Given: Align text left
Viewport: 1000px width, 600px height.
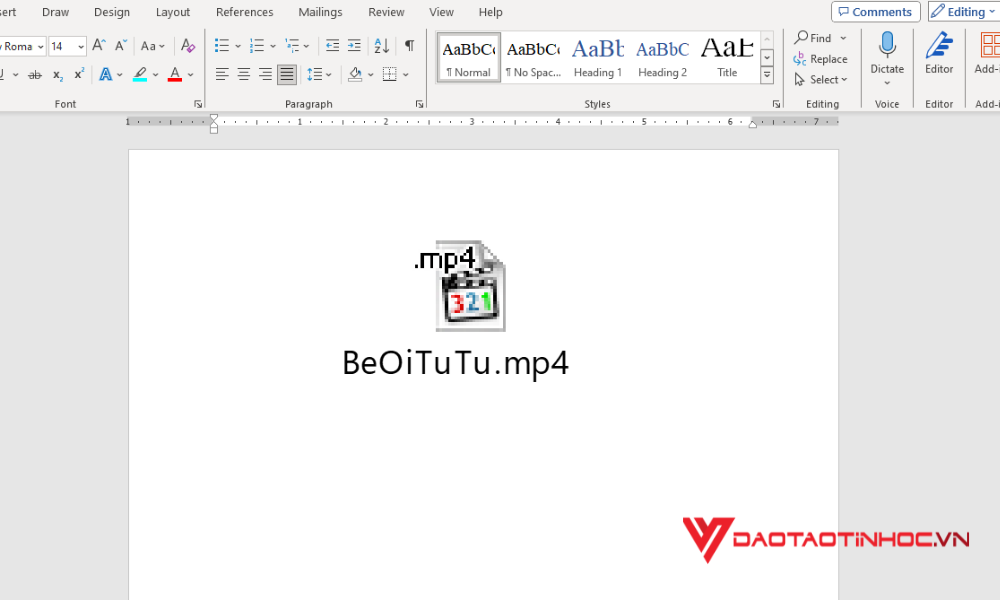Looking at the screenshot, I should (x=222, y=75).
